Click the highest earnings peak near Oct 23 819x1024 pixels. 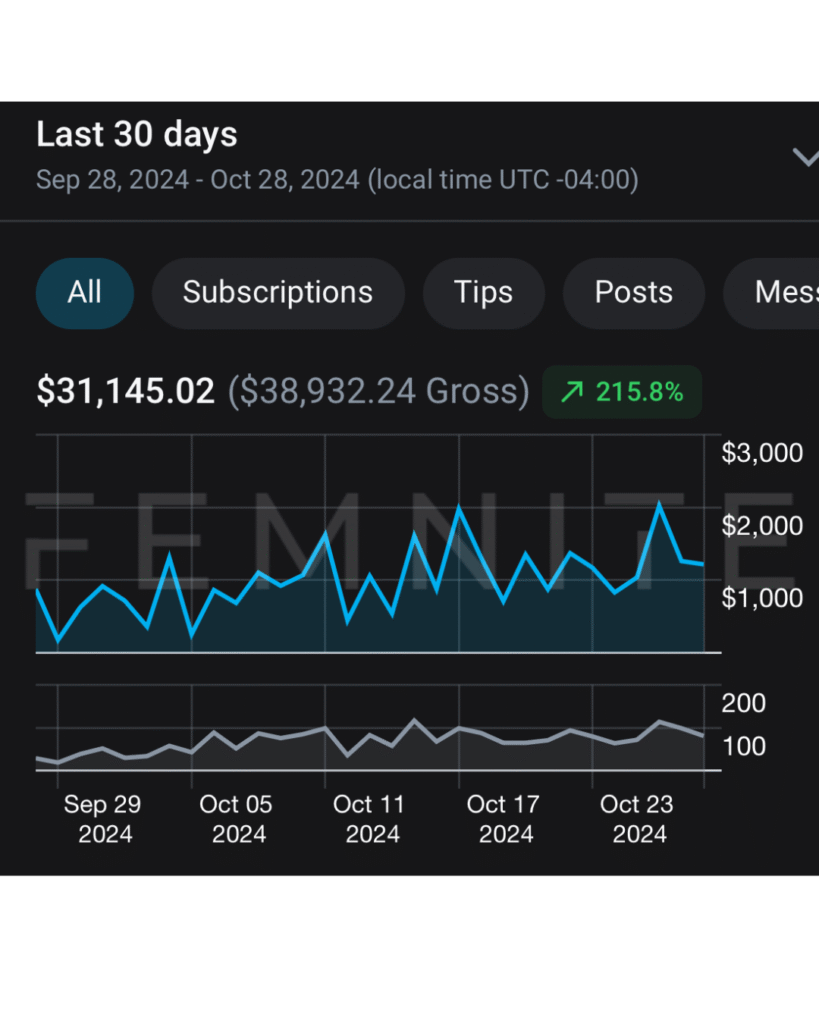click(660, 504)
